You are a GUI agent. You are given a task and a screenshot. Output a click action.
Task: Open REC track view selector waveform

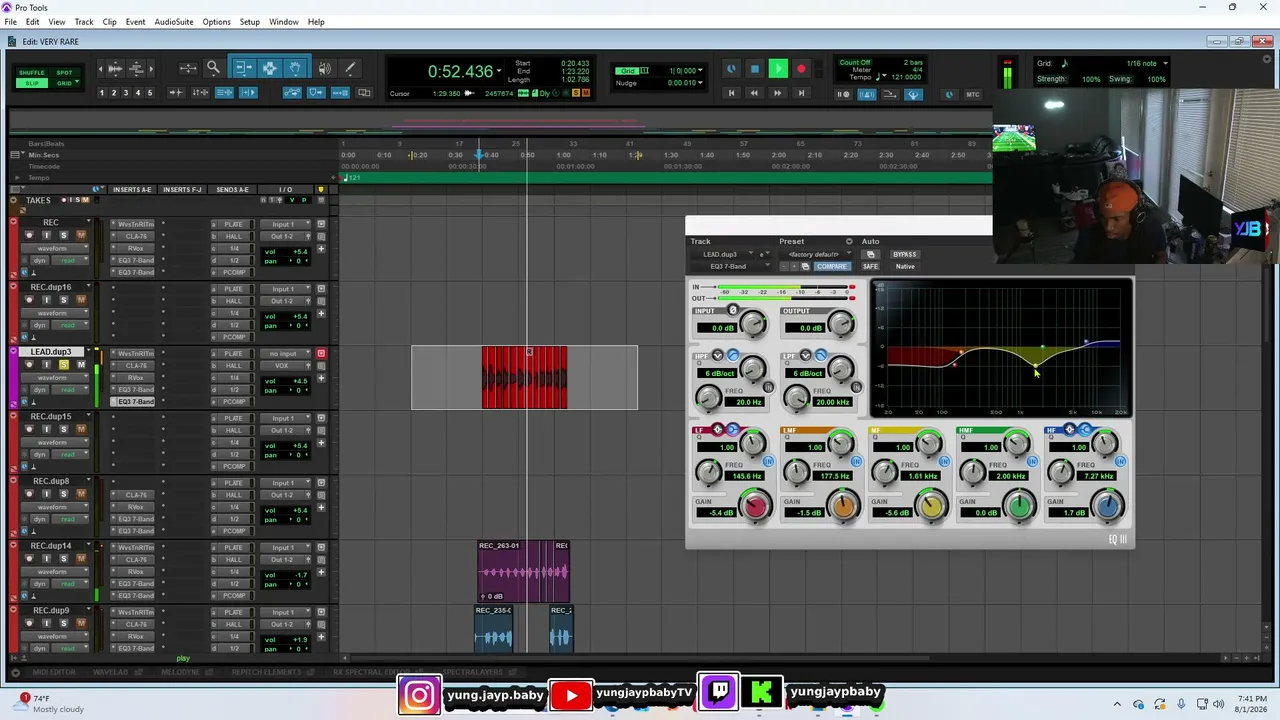(55, 248)
